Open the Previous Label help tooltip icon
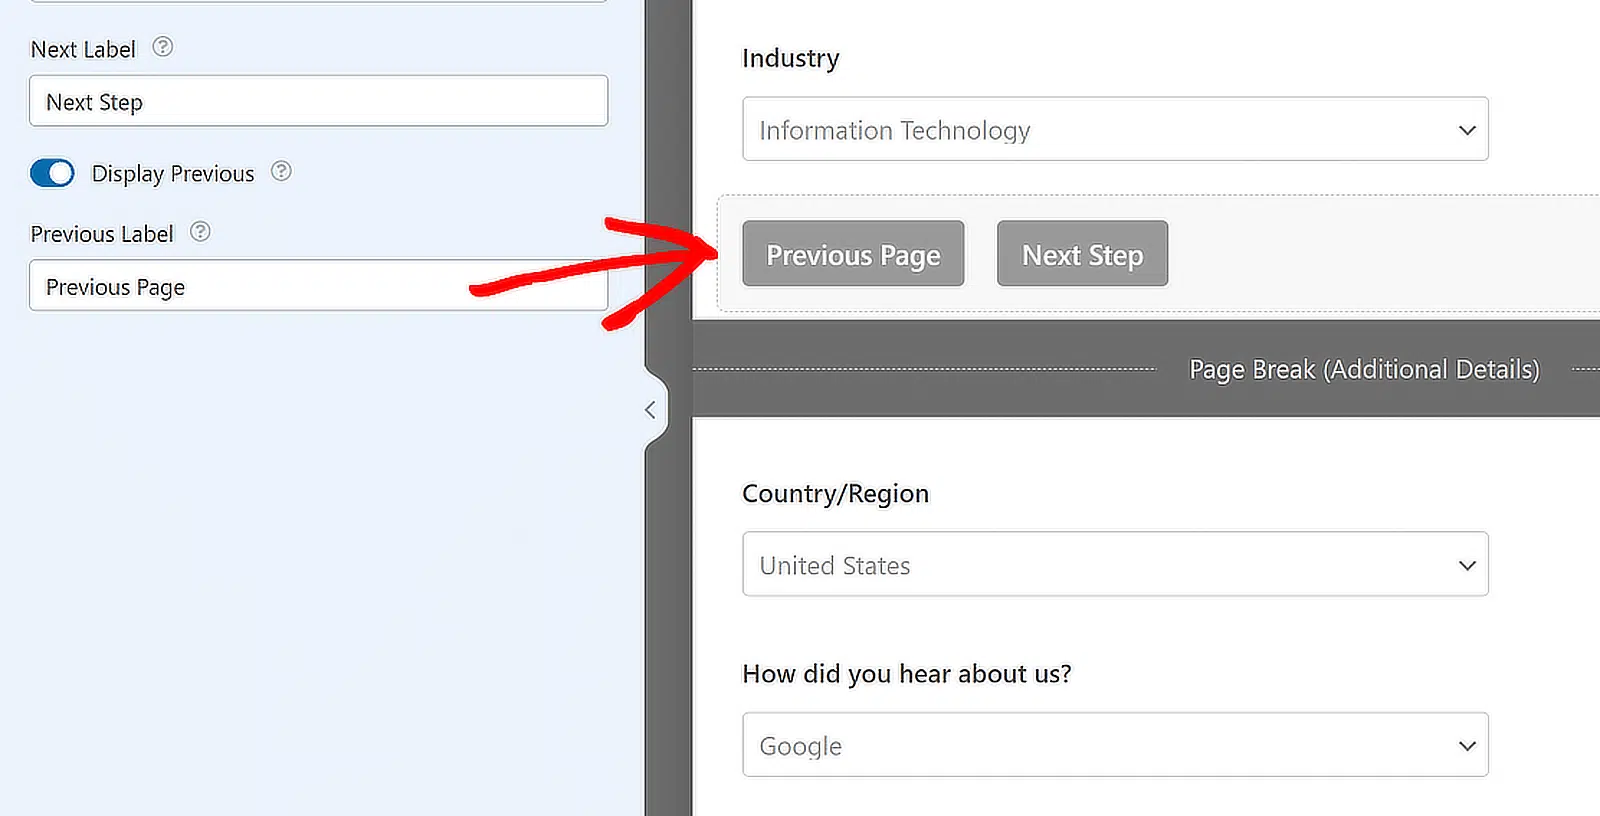 [200, 232]
